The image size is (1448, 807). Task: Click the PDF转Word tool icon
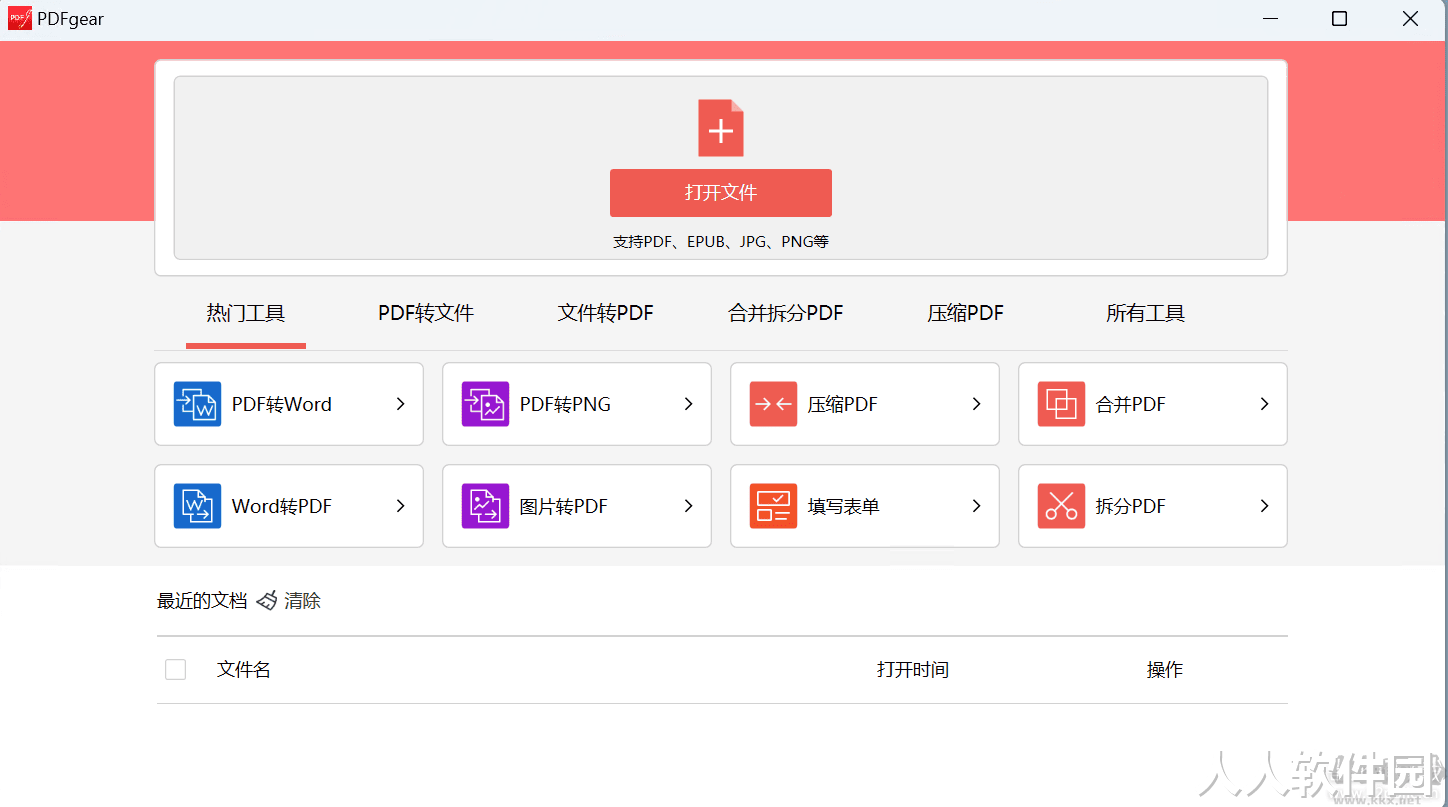click(197, 404)
